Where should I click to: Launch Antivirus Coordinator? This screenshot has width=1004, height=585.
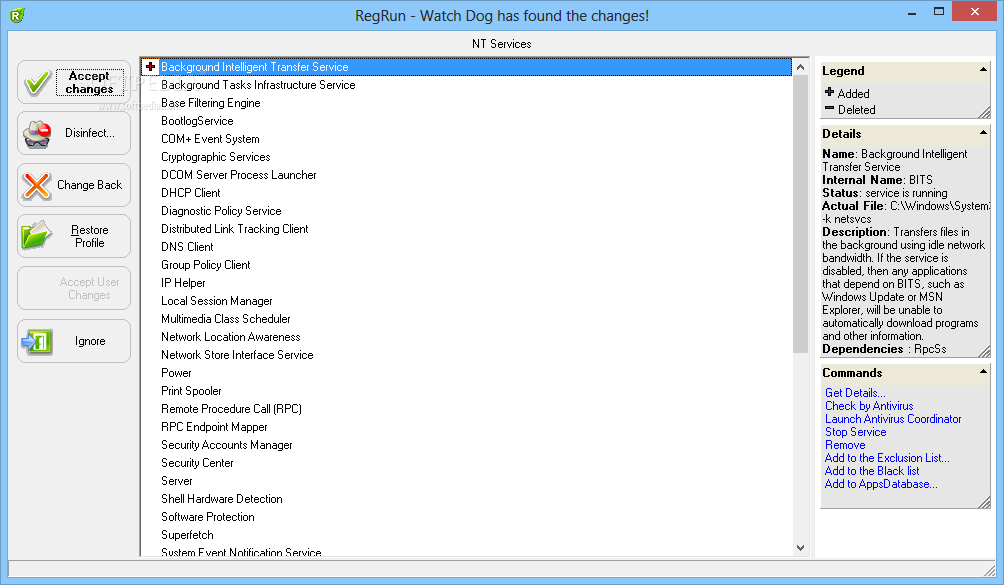(x=893, y=419)
